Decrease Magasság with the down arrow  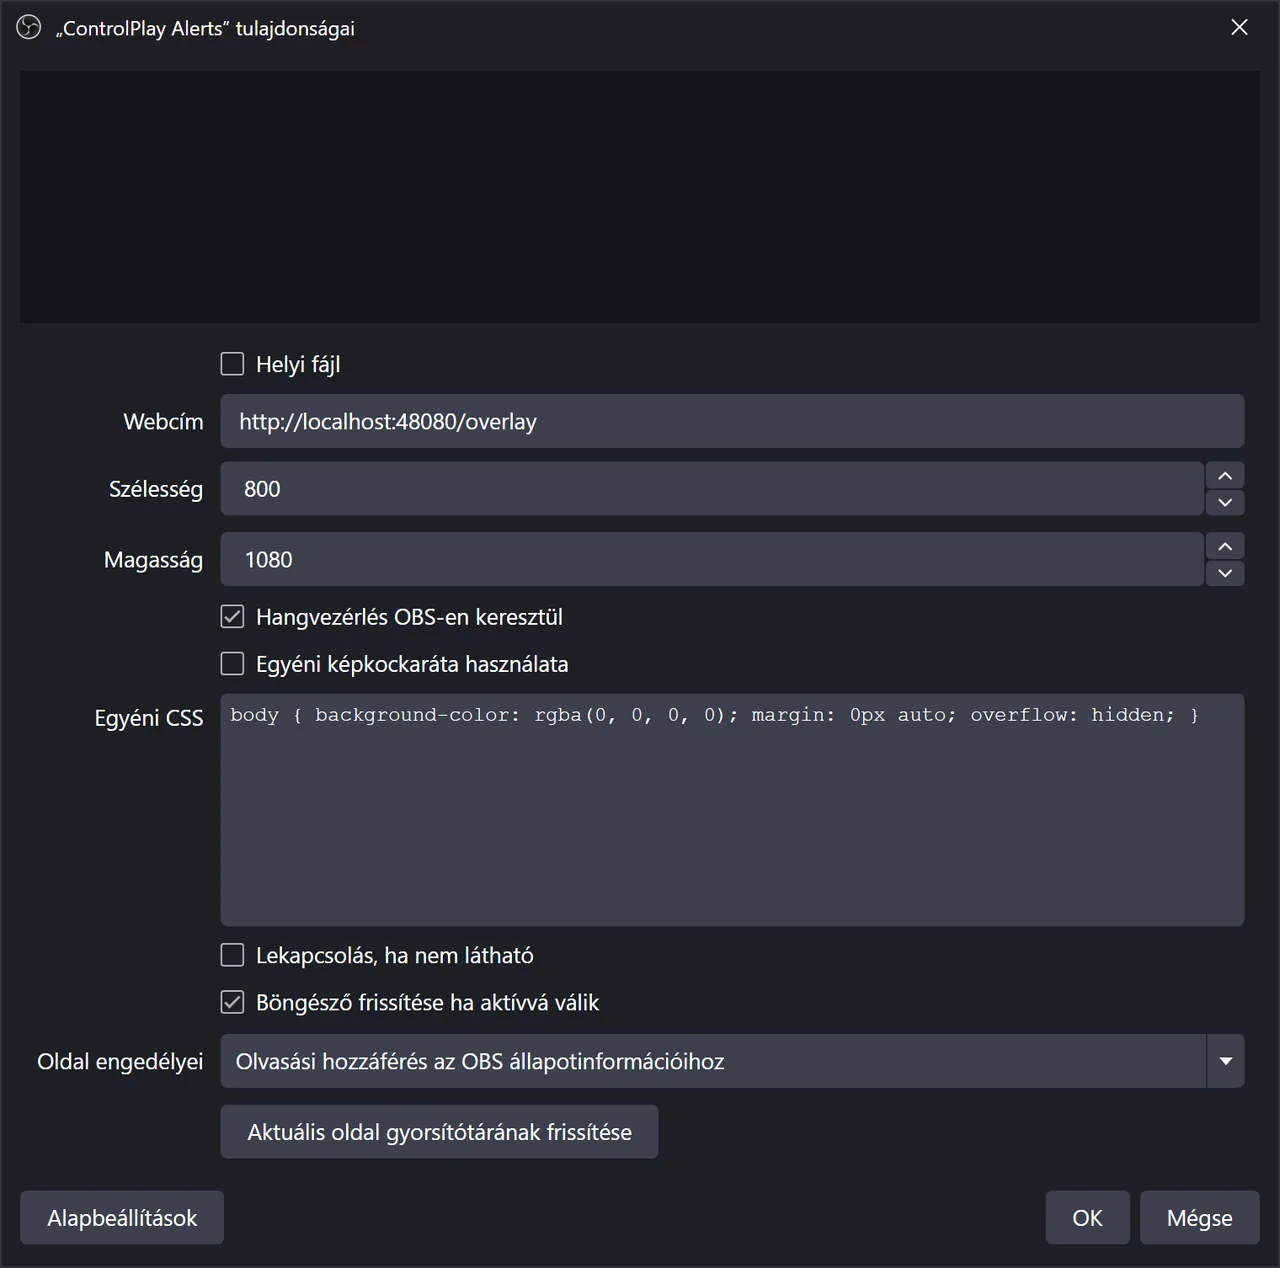coord(1225,573)
